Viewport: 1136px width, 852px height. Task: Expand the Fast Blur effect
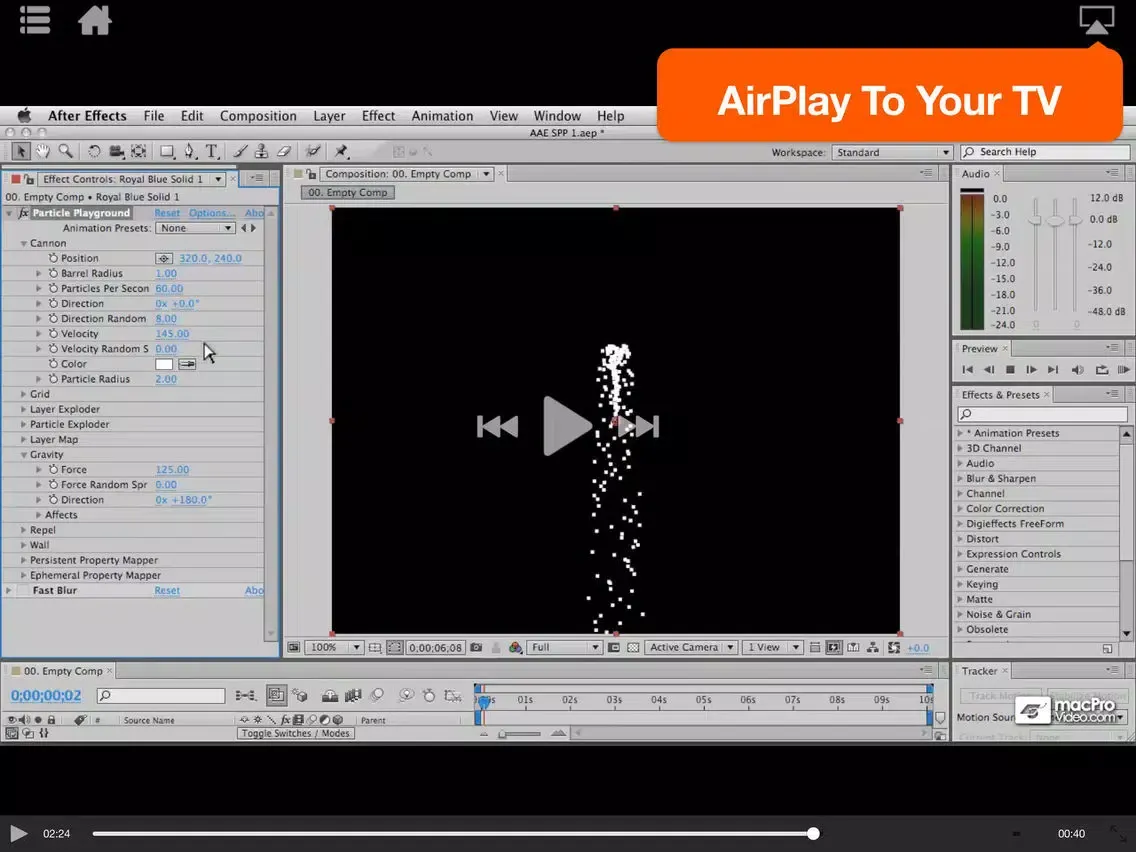(9, 590)
